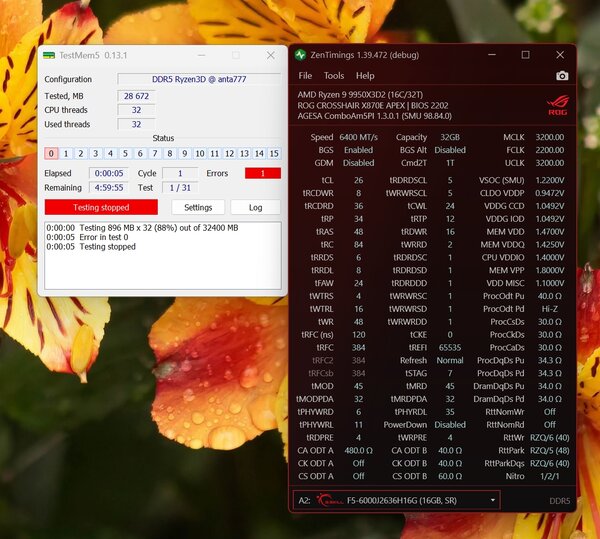The height and width of the screenshot is (539, 600).
Task: Close the TestMem5 window
Action: pyautogui.click(x=271, y=55)
